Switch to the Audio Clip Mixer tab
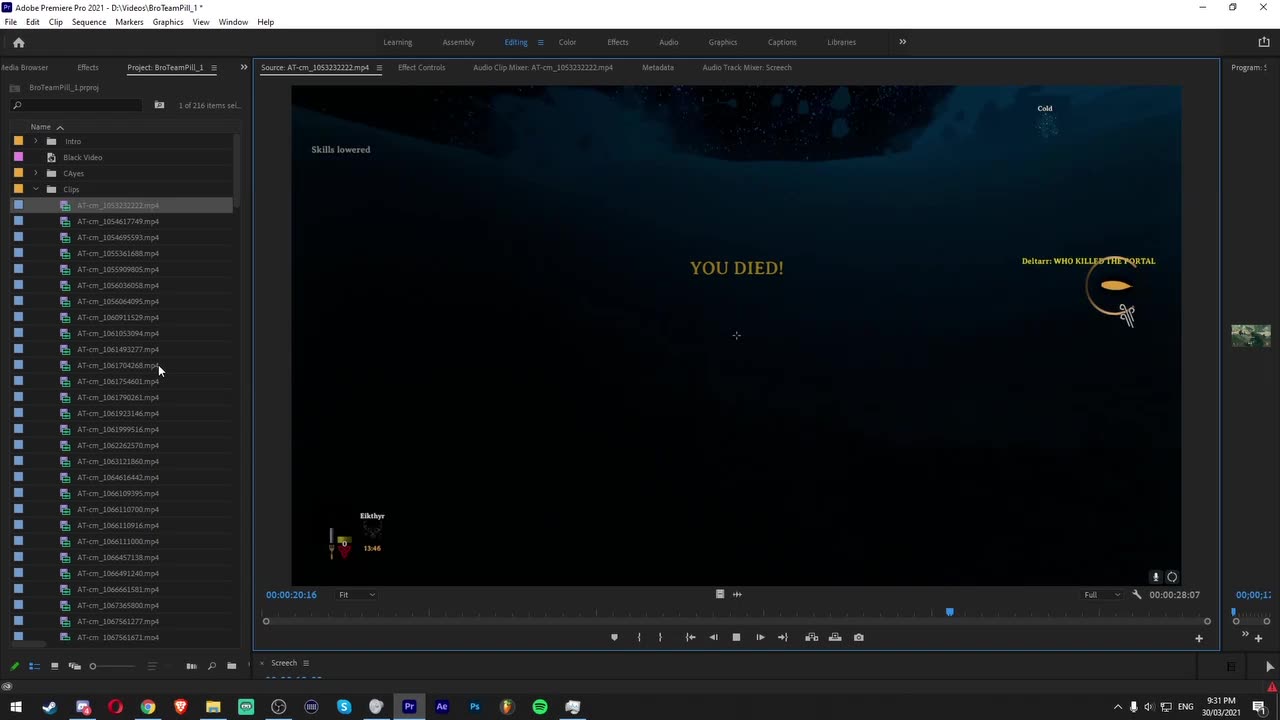This screenshot has height=720, width=1280. click(543, 68)
